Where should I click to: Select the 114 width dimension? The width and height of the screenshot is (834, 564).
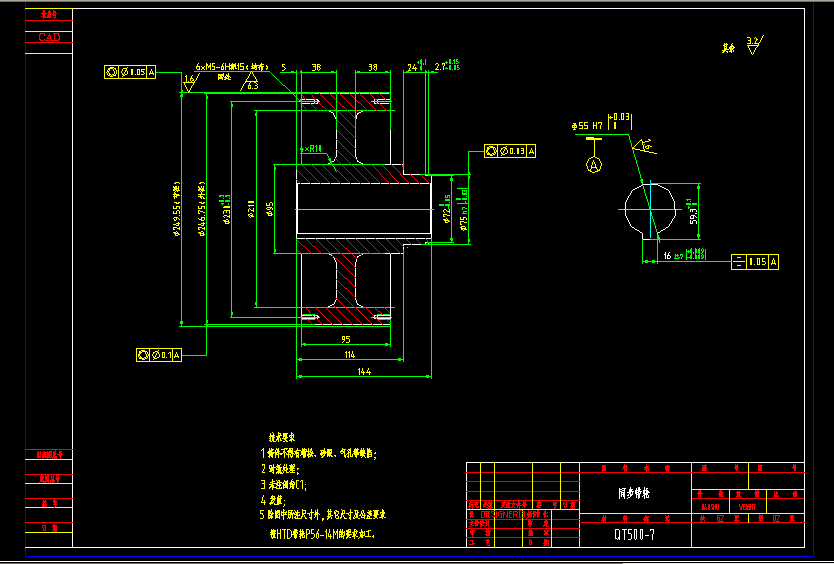[349, 354]
